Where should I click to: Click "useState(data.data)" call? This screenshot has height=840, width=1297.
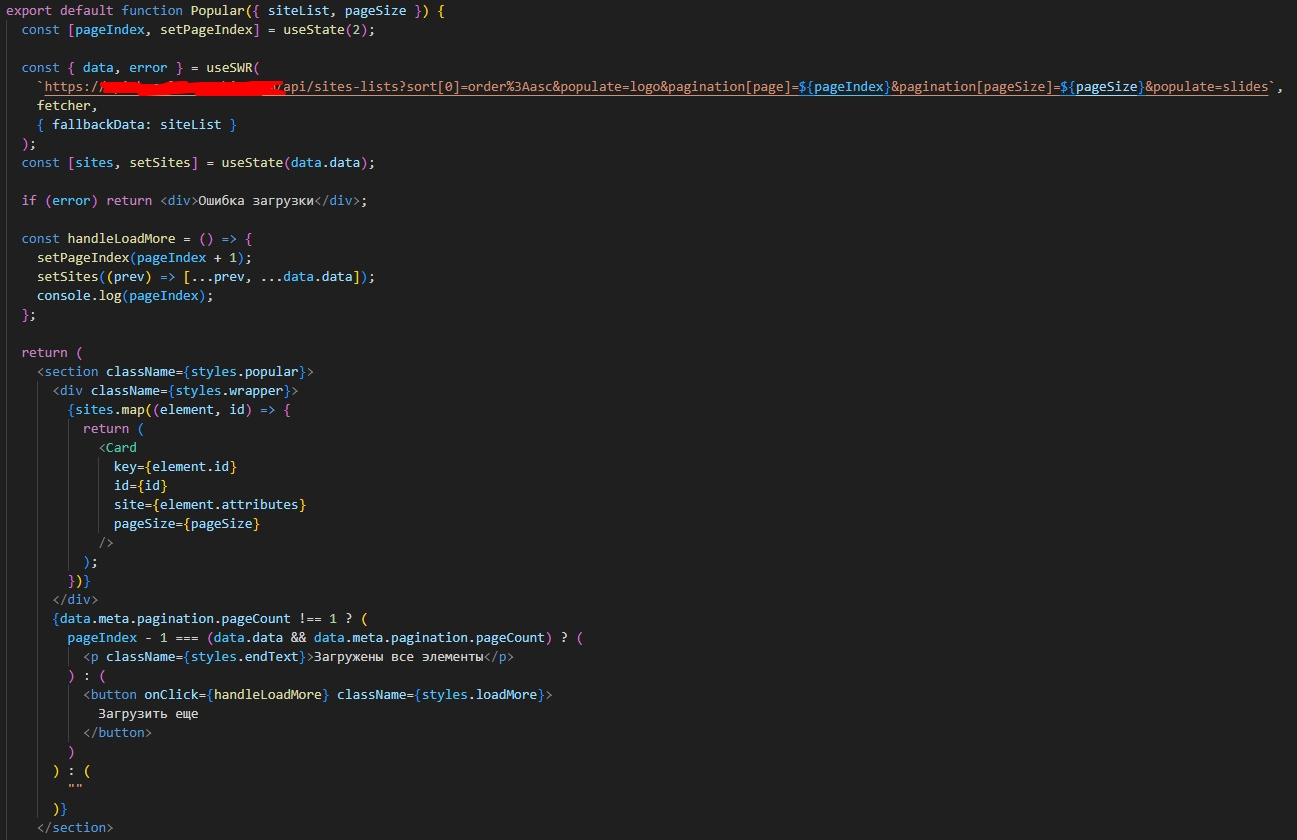[298, 162]
